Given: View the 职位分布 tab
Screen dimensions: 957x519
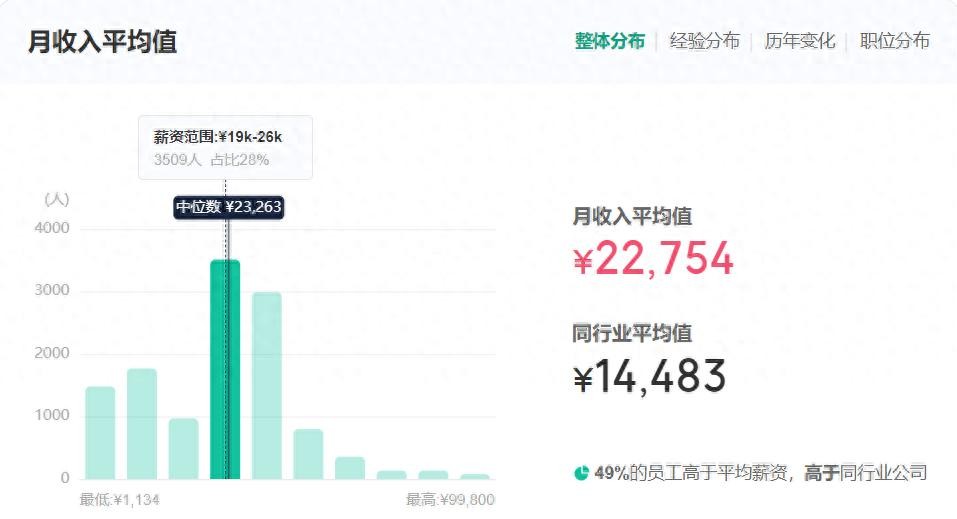Looking at the screenshot, I should coord(894,41).
